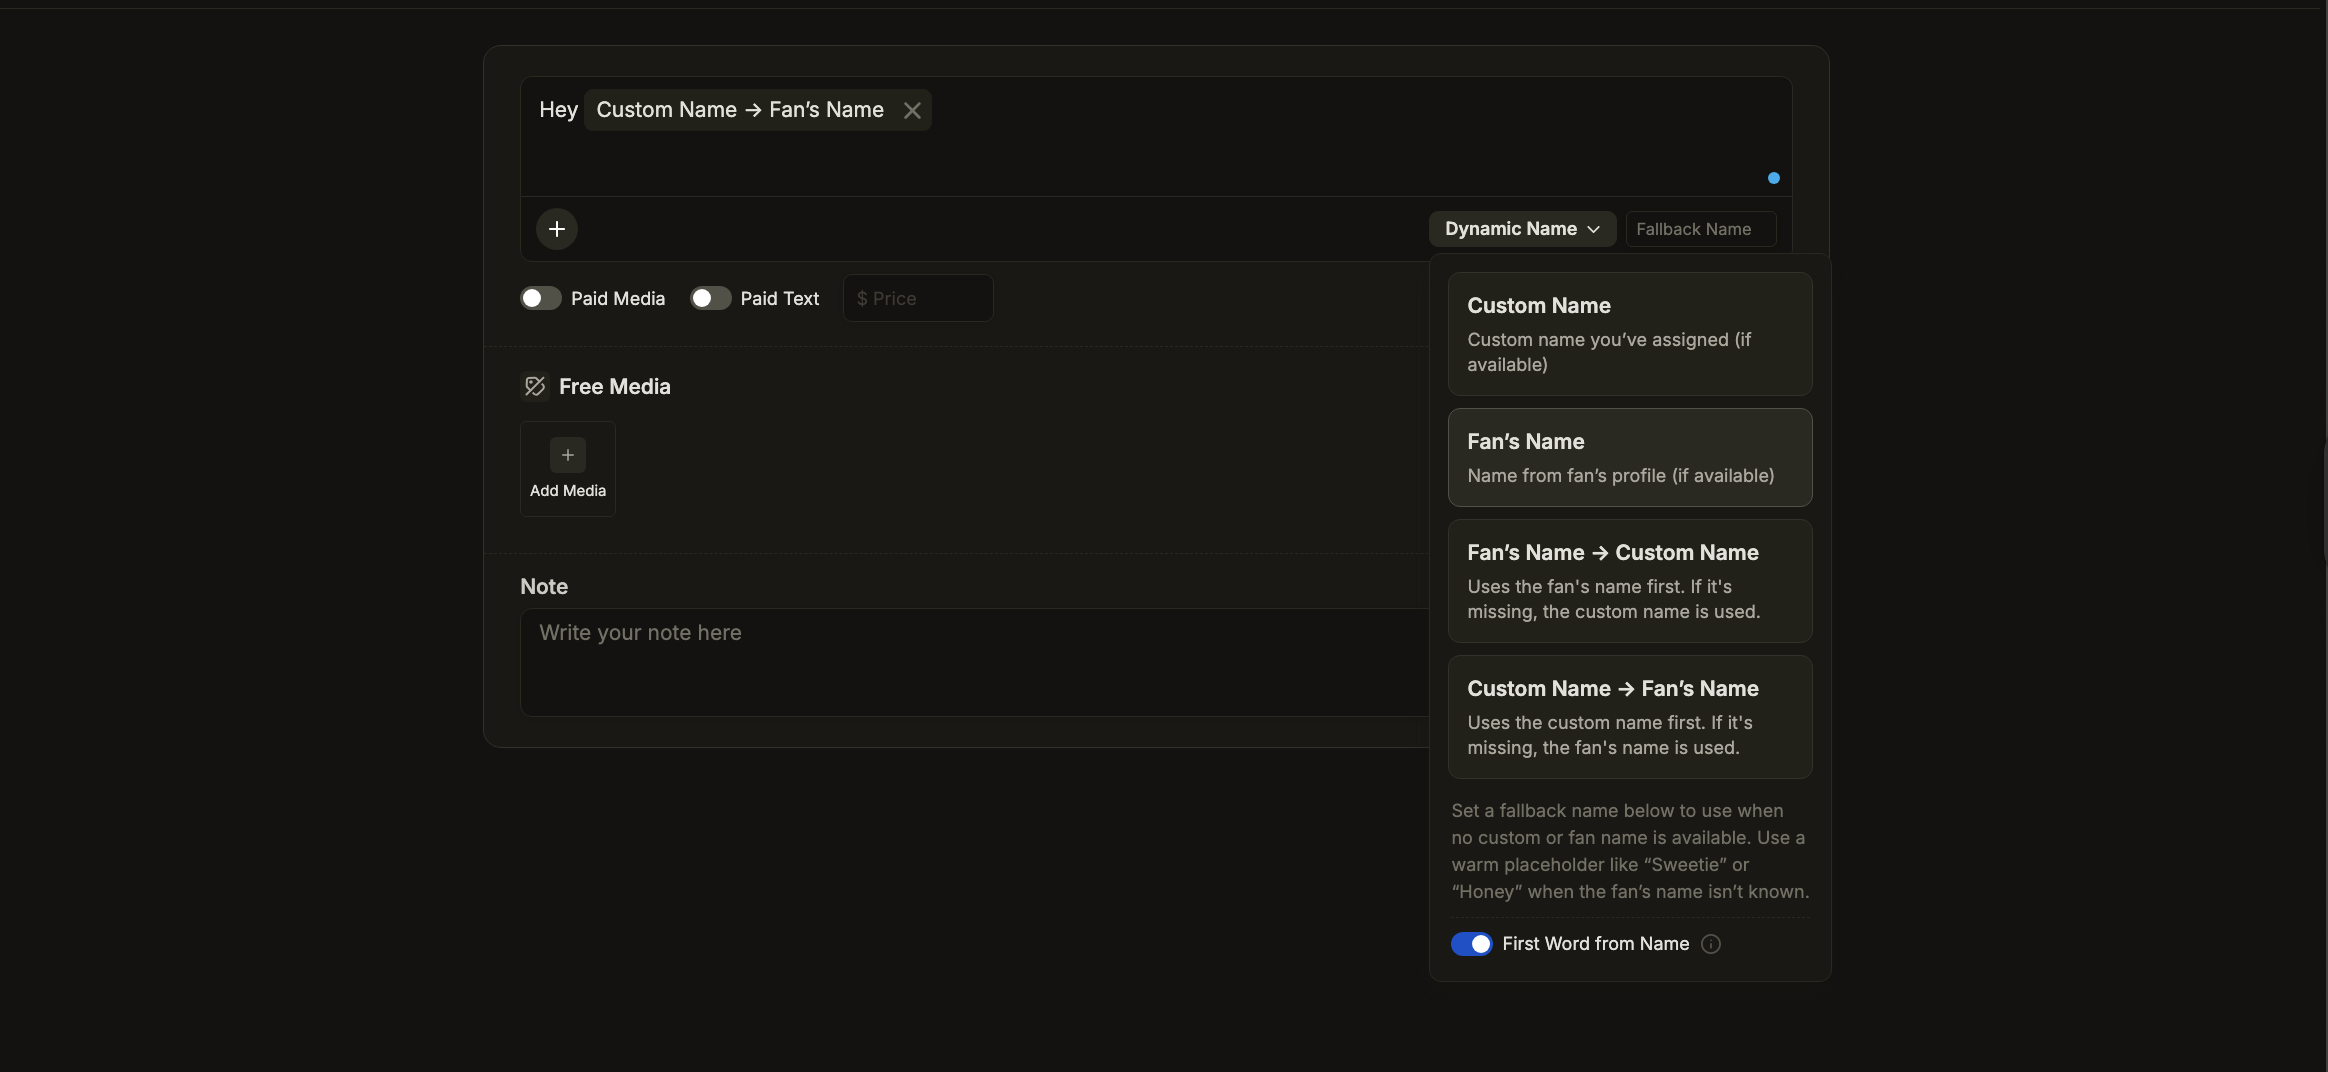This screenshot has width=2328, height=1072.
Task: Turn on the Paid Text switch
Action: point(711,299)
